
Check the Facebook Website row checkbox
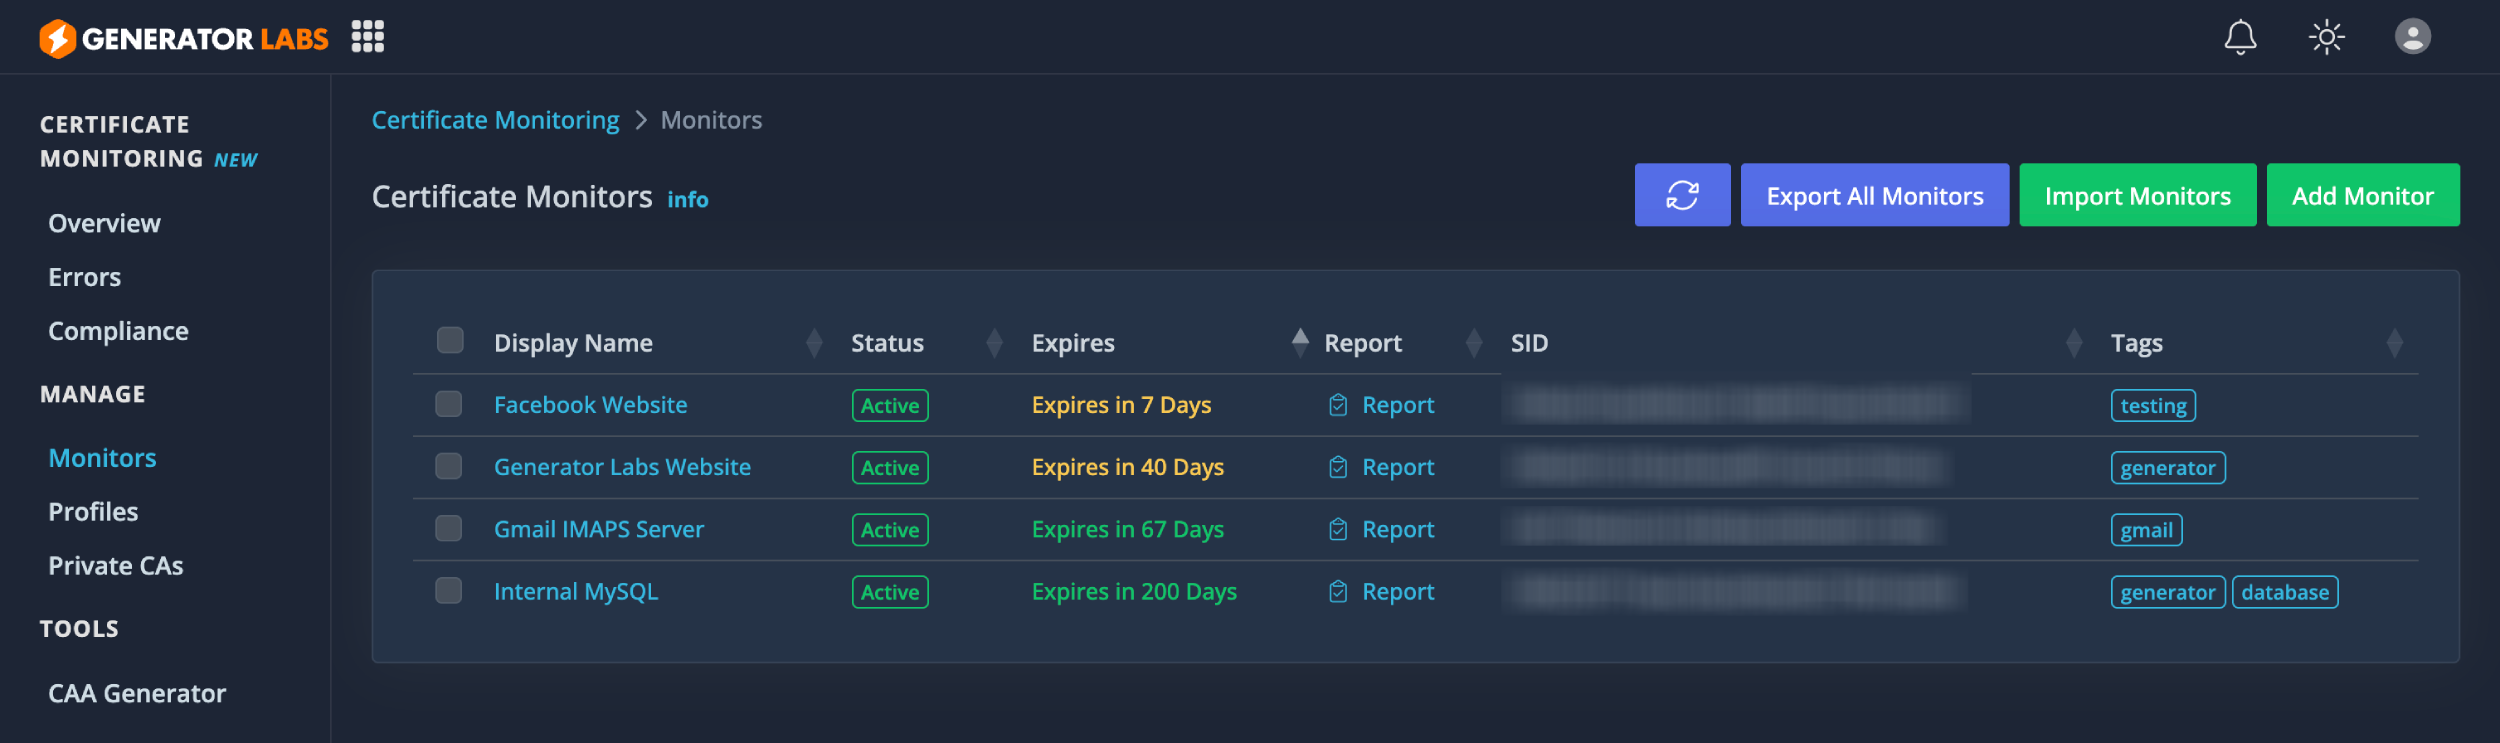pos(449,404)
